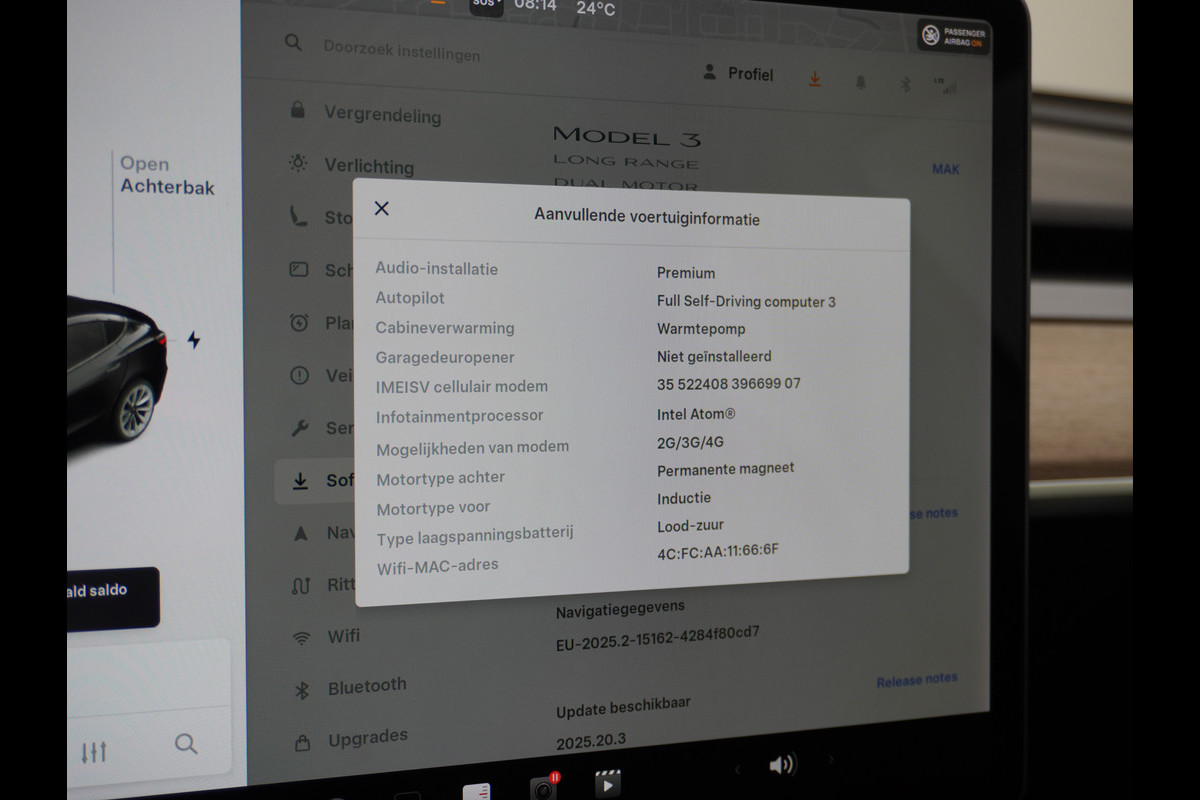The width and height of the screenshot is (1200, 800).
Task: Lower volume with the left chevron
Action: click(737, 769)
